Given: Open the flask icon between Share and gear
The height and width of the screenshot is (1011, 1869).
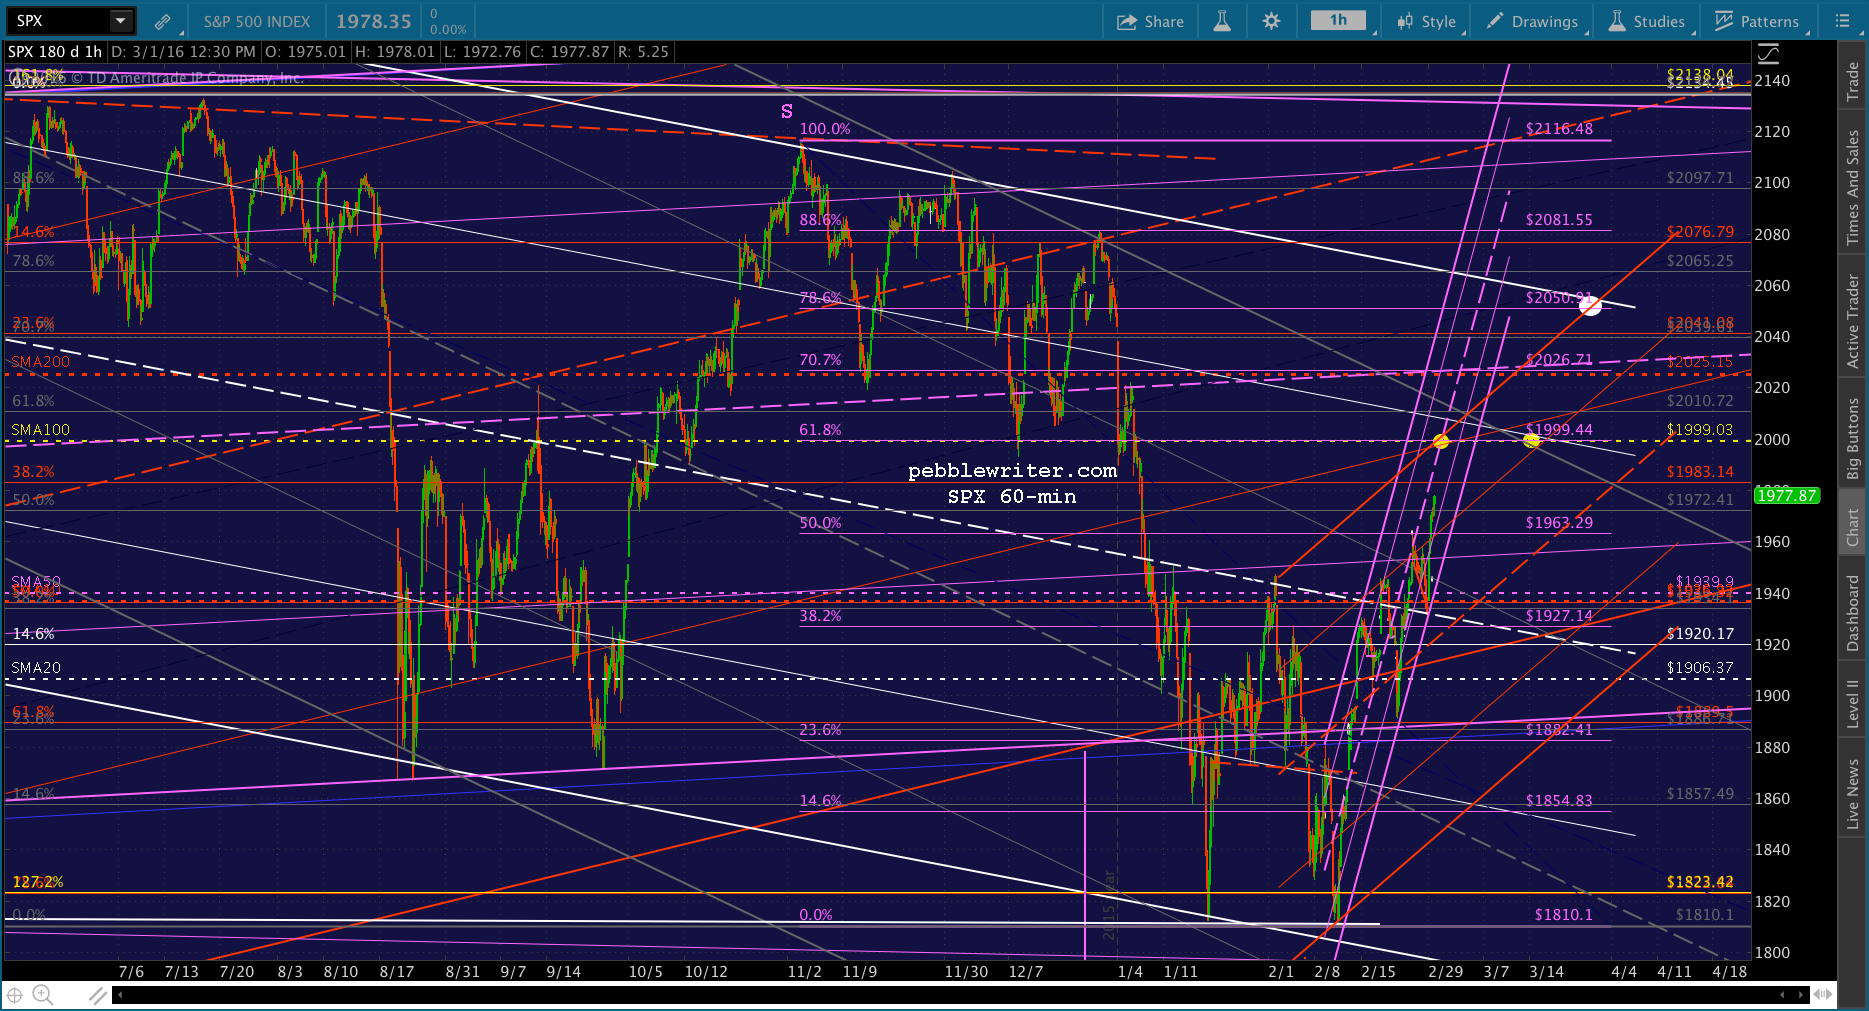Looking at the screenshot, I should click(x=1222, y=21).
